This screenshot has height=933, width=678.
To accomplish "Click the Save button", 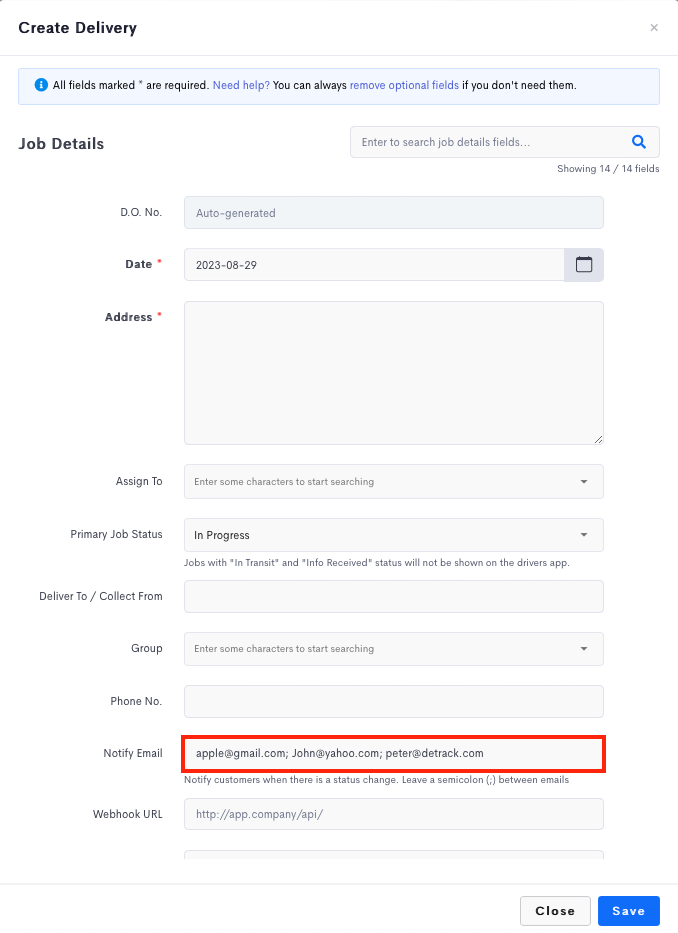I will click(x=629, y=911).
